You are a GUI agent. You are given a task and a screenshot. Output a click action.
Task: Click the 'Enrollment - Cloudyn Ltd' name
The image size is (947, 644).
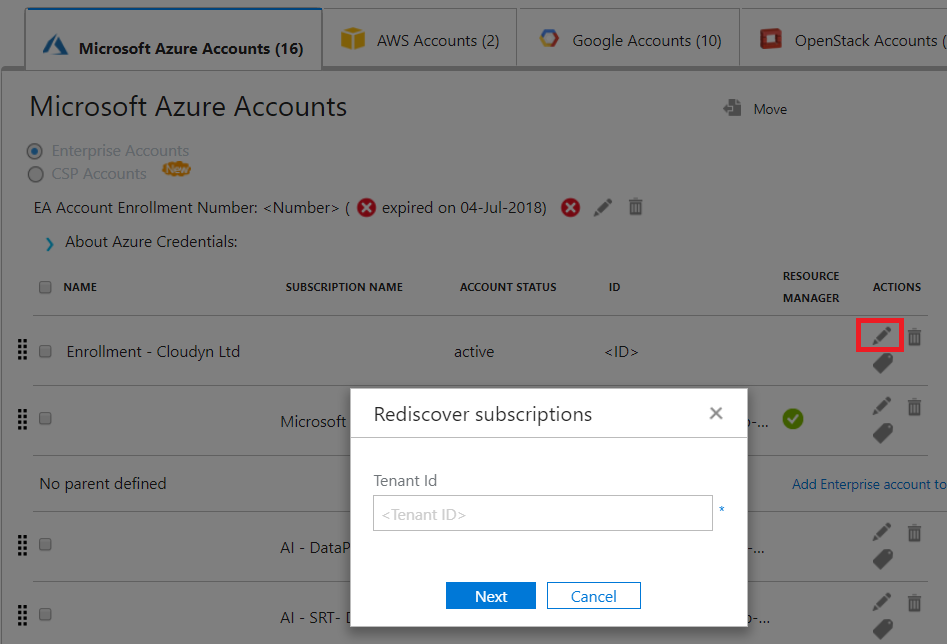pyautogui.click(x=153, y=352)
